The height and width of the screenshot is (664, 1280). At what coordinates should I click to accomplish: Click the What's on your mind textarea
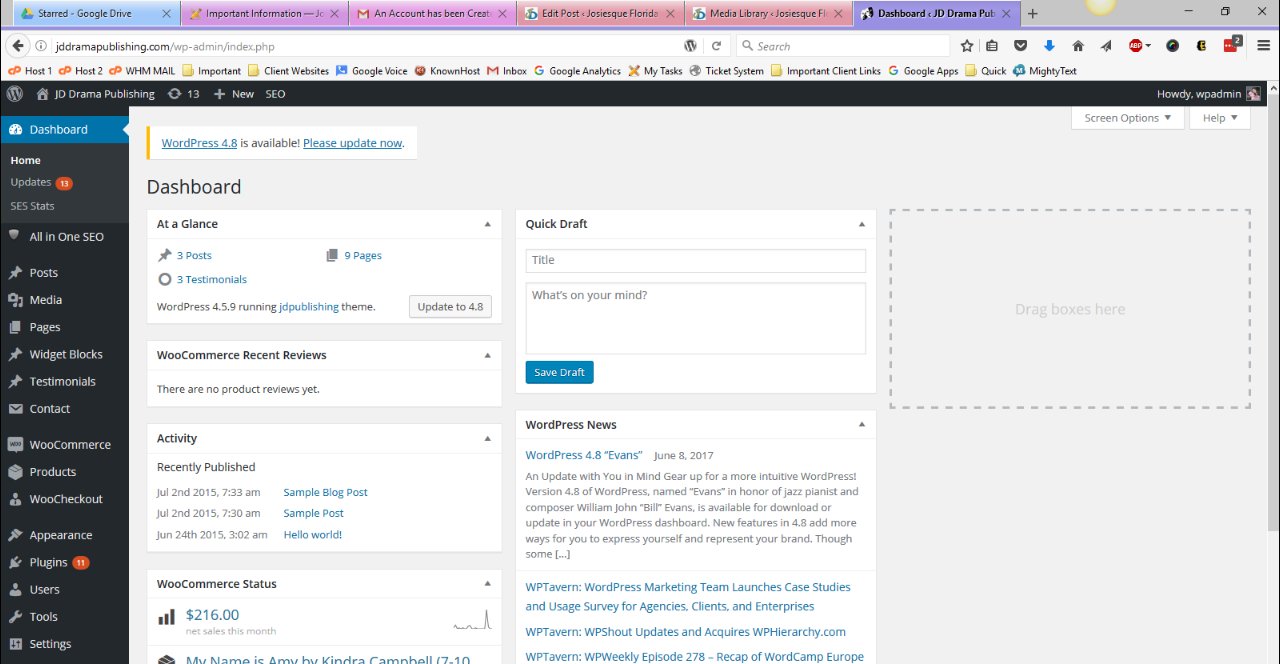(x=696, y=318)
